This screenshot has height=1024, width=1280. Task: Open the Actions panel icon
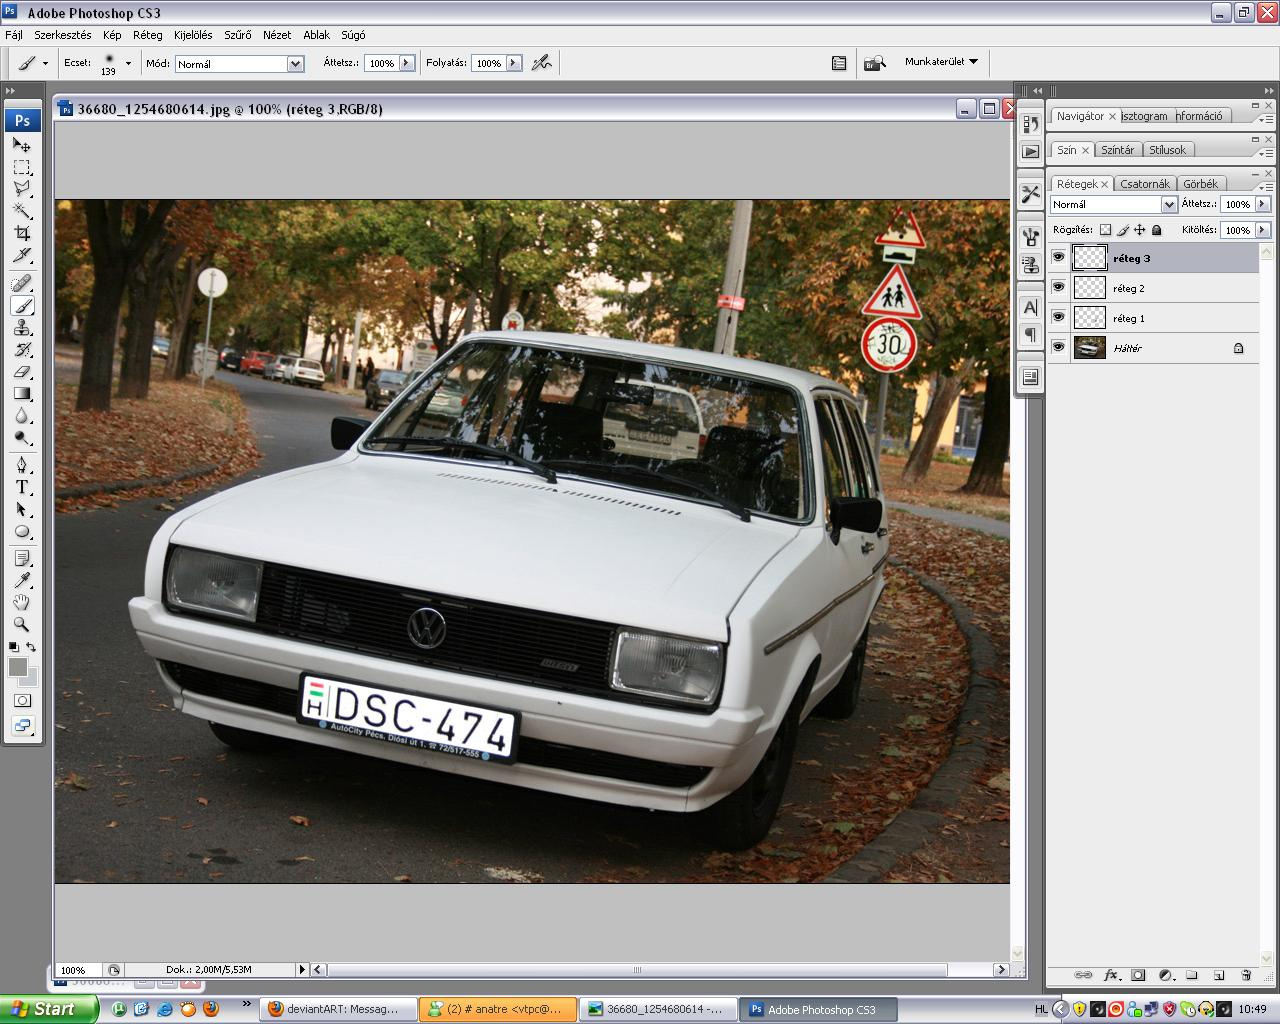1030,151
